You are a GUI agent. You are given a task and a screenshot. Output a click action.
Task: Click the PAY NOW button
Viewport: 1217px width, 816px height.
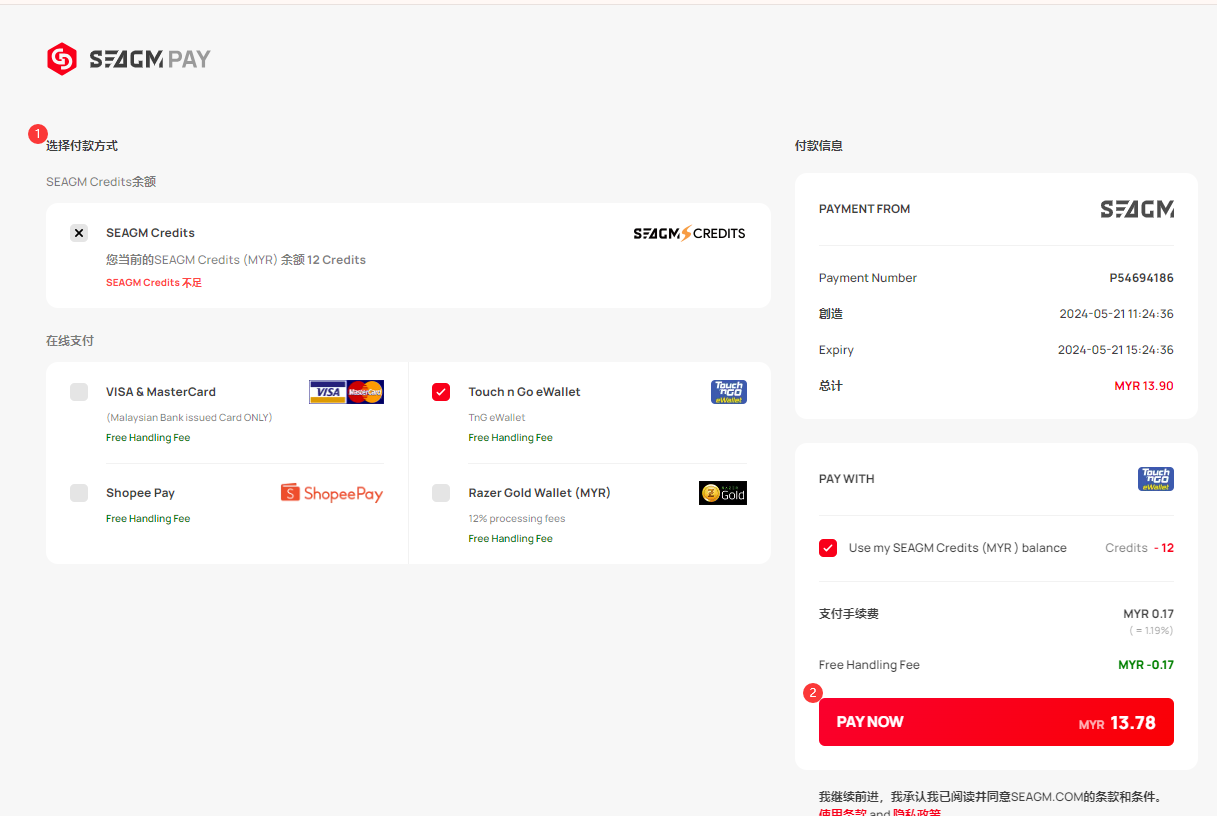(x=996, y=722)
